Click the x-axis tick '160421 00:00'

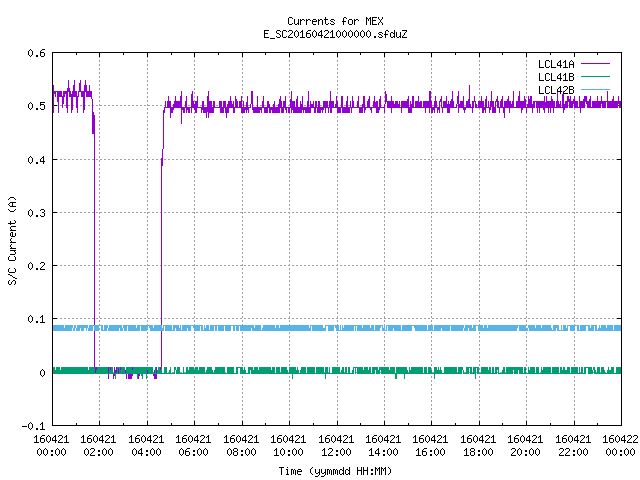coord(51,446)
